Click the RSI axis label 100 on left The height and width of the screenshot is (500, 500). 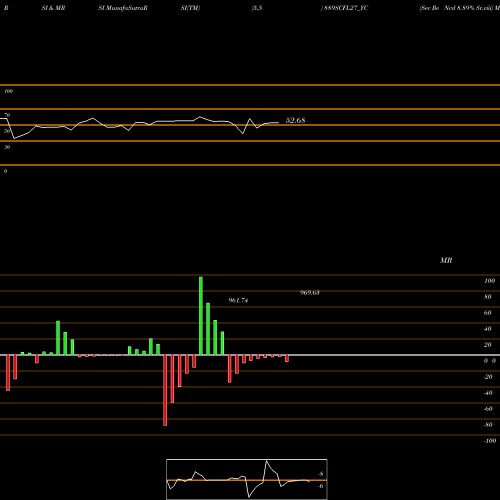(8, 91)
